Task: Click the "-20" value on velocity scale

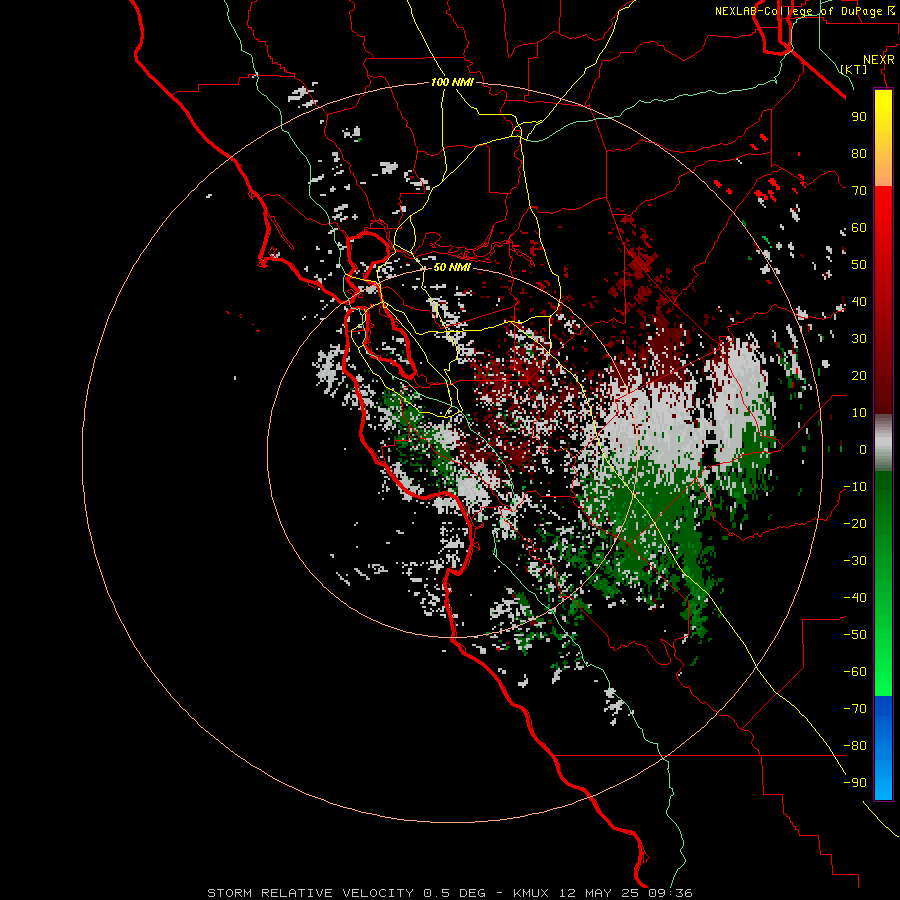Action: [855, 523]
